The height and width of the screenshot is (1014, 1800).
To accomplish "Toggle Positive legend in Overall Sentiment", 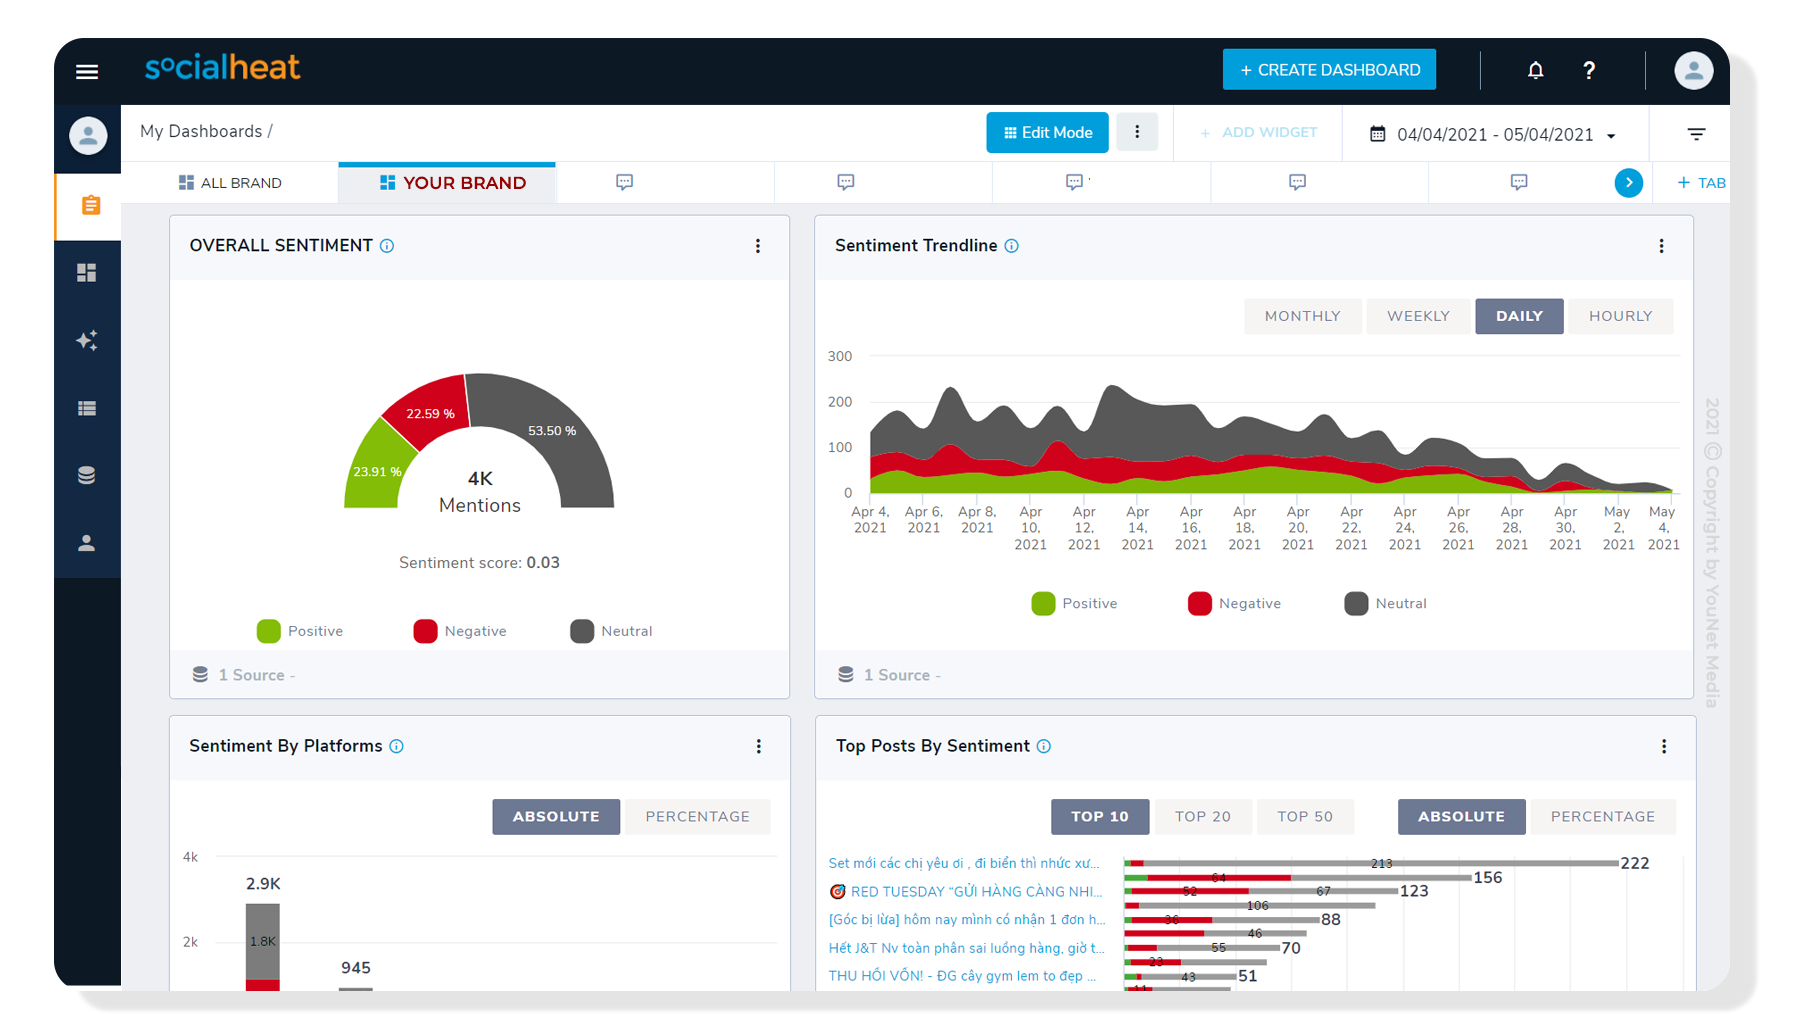I will point(300,631).
